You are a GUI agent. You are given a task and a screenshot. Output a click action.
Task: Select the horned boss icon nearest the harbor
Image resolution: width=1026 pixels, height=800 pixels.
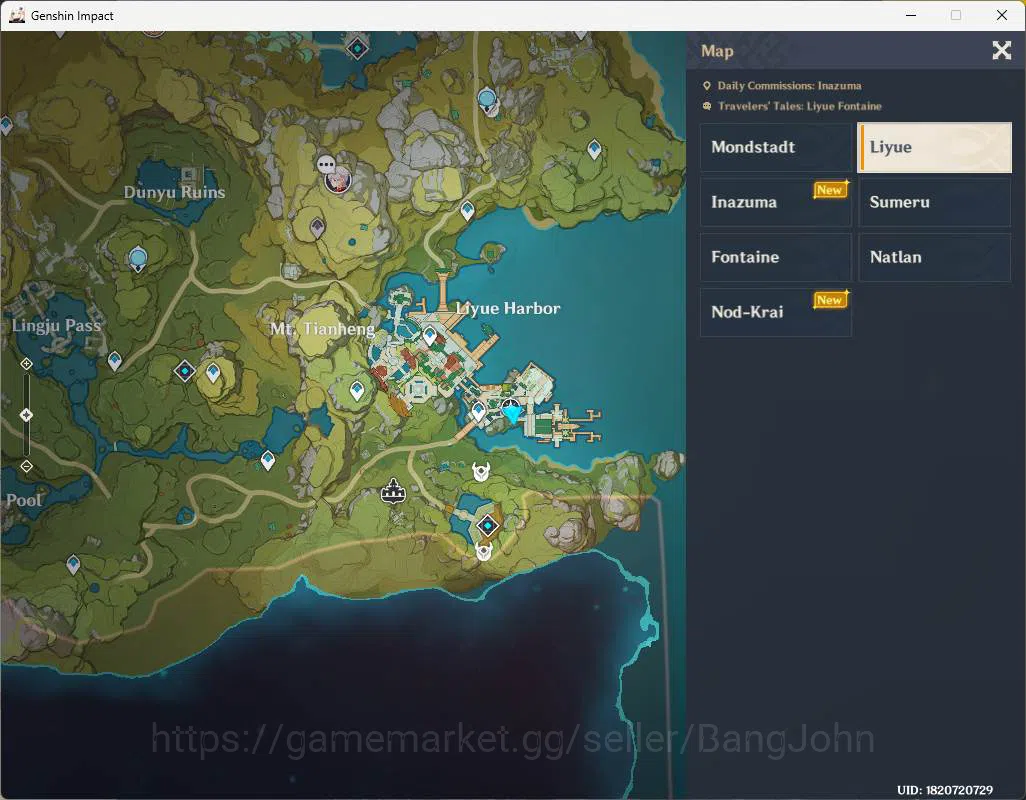(482, 472)
